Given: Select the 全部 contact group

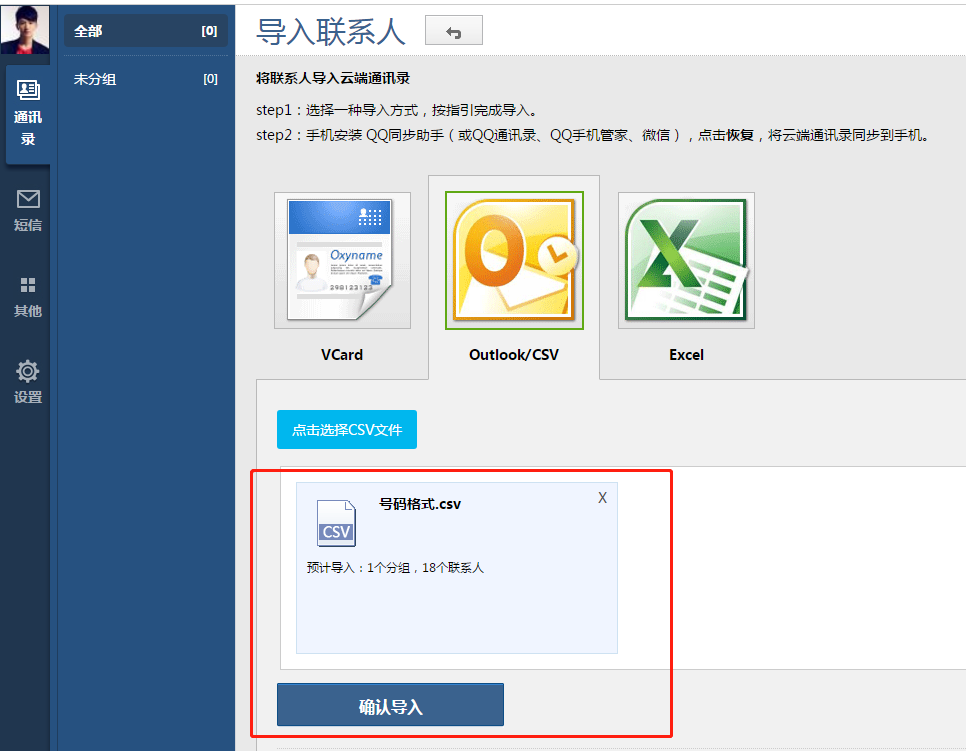Looking at the screenshot, I should (x=146, y=31).
